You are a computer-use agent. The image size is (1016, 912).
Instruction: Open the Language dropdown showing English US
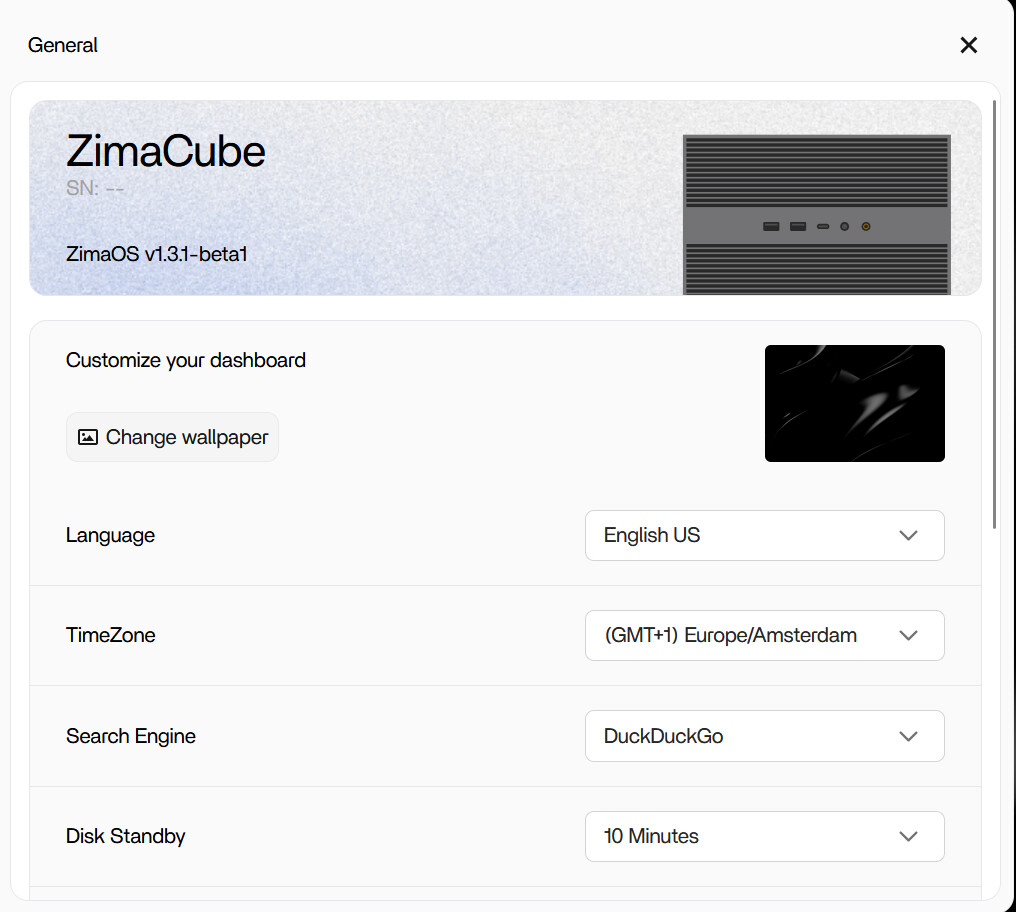pyautogui.click(x=764, y=535)
